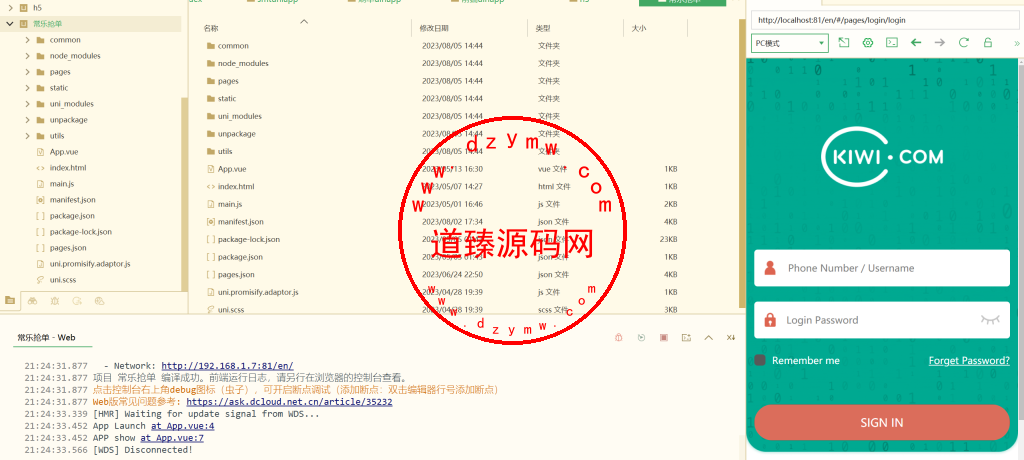Collapse the console panel with up chevron
Screen dimensions: 1024x460
point(708,337)
